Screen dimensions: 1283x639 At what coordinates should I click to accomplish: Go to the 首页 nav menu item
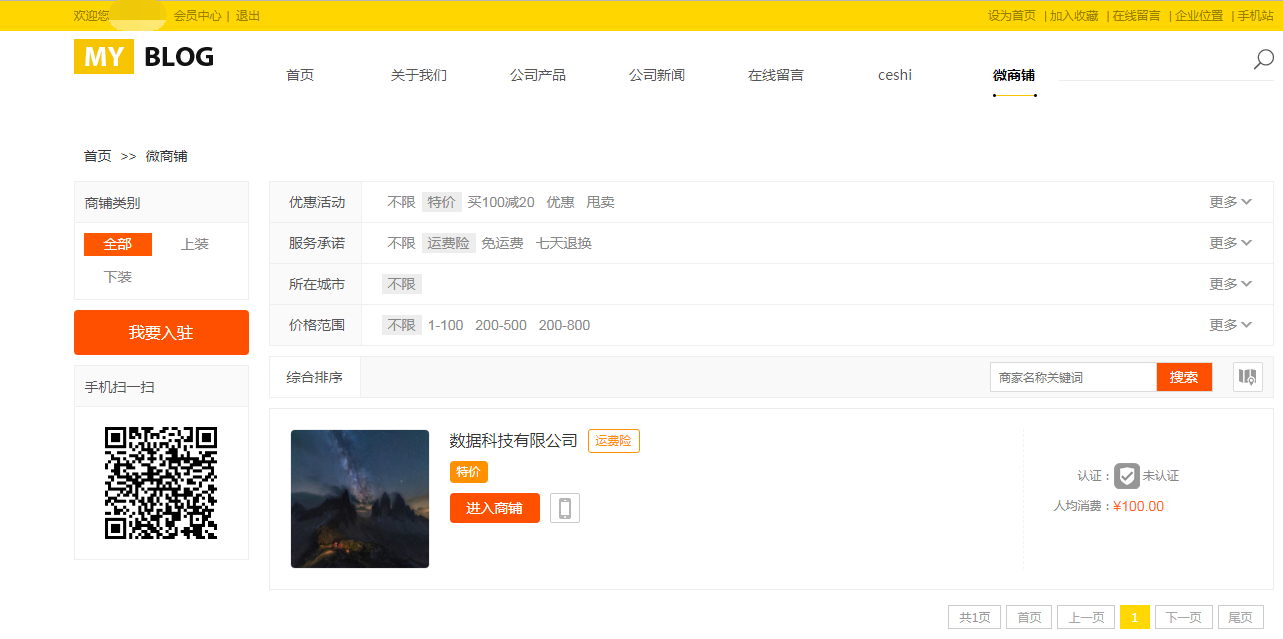[x=300, y=75]
